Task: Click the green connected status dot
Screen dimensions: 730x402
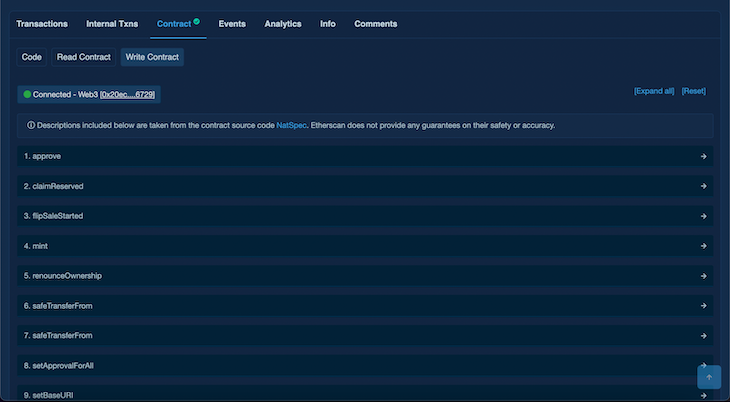Action: [27, 94]
